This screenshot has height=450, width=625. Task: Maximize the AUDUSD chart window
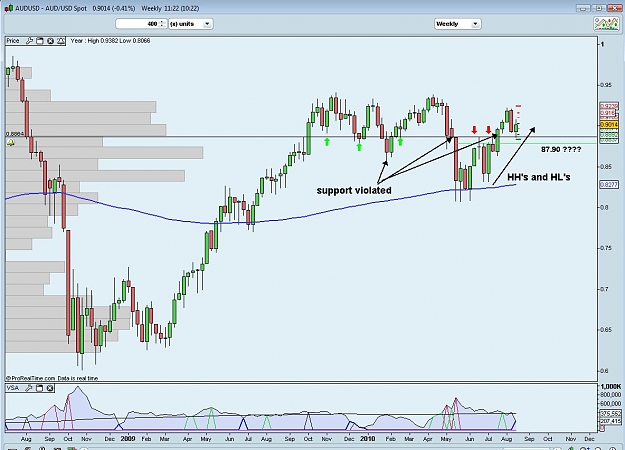[x=599, y=8]
